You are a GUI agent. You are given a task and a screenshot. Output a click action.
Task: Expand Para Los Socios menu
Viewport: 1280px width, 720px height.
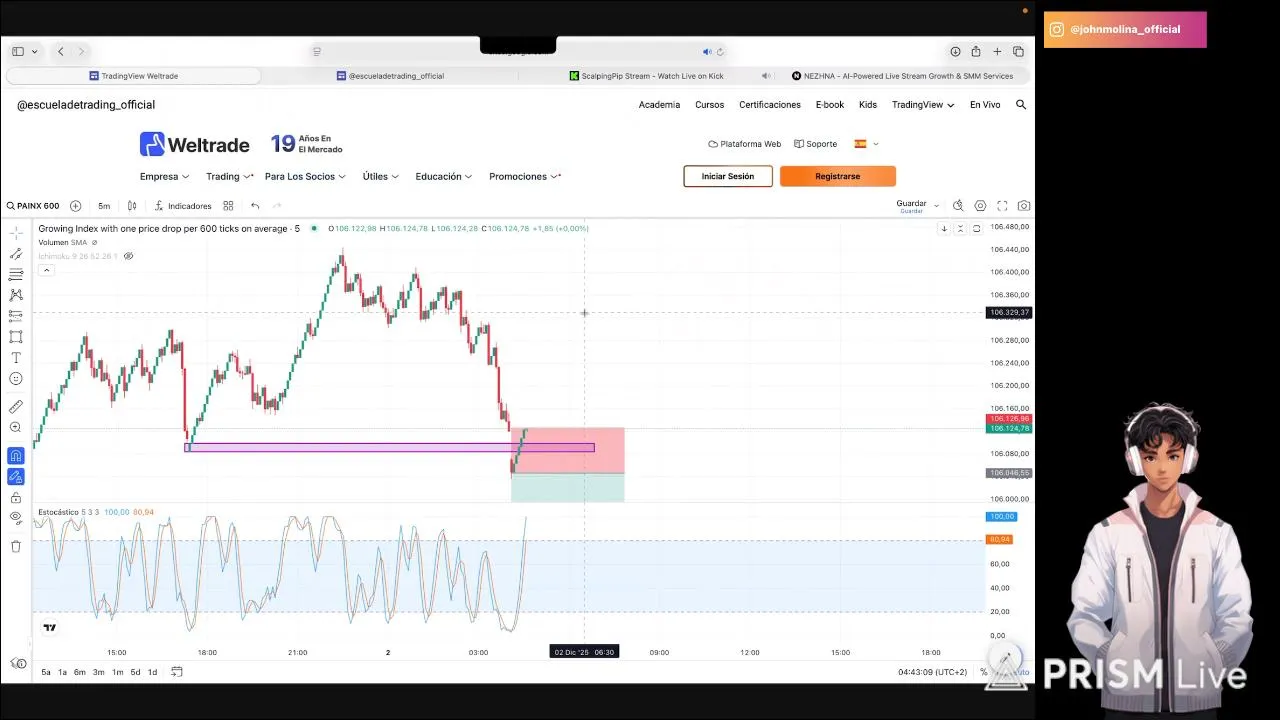click(x=305, y=177)
